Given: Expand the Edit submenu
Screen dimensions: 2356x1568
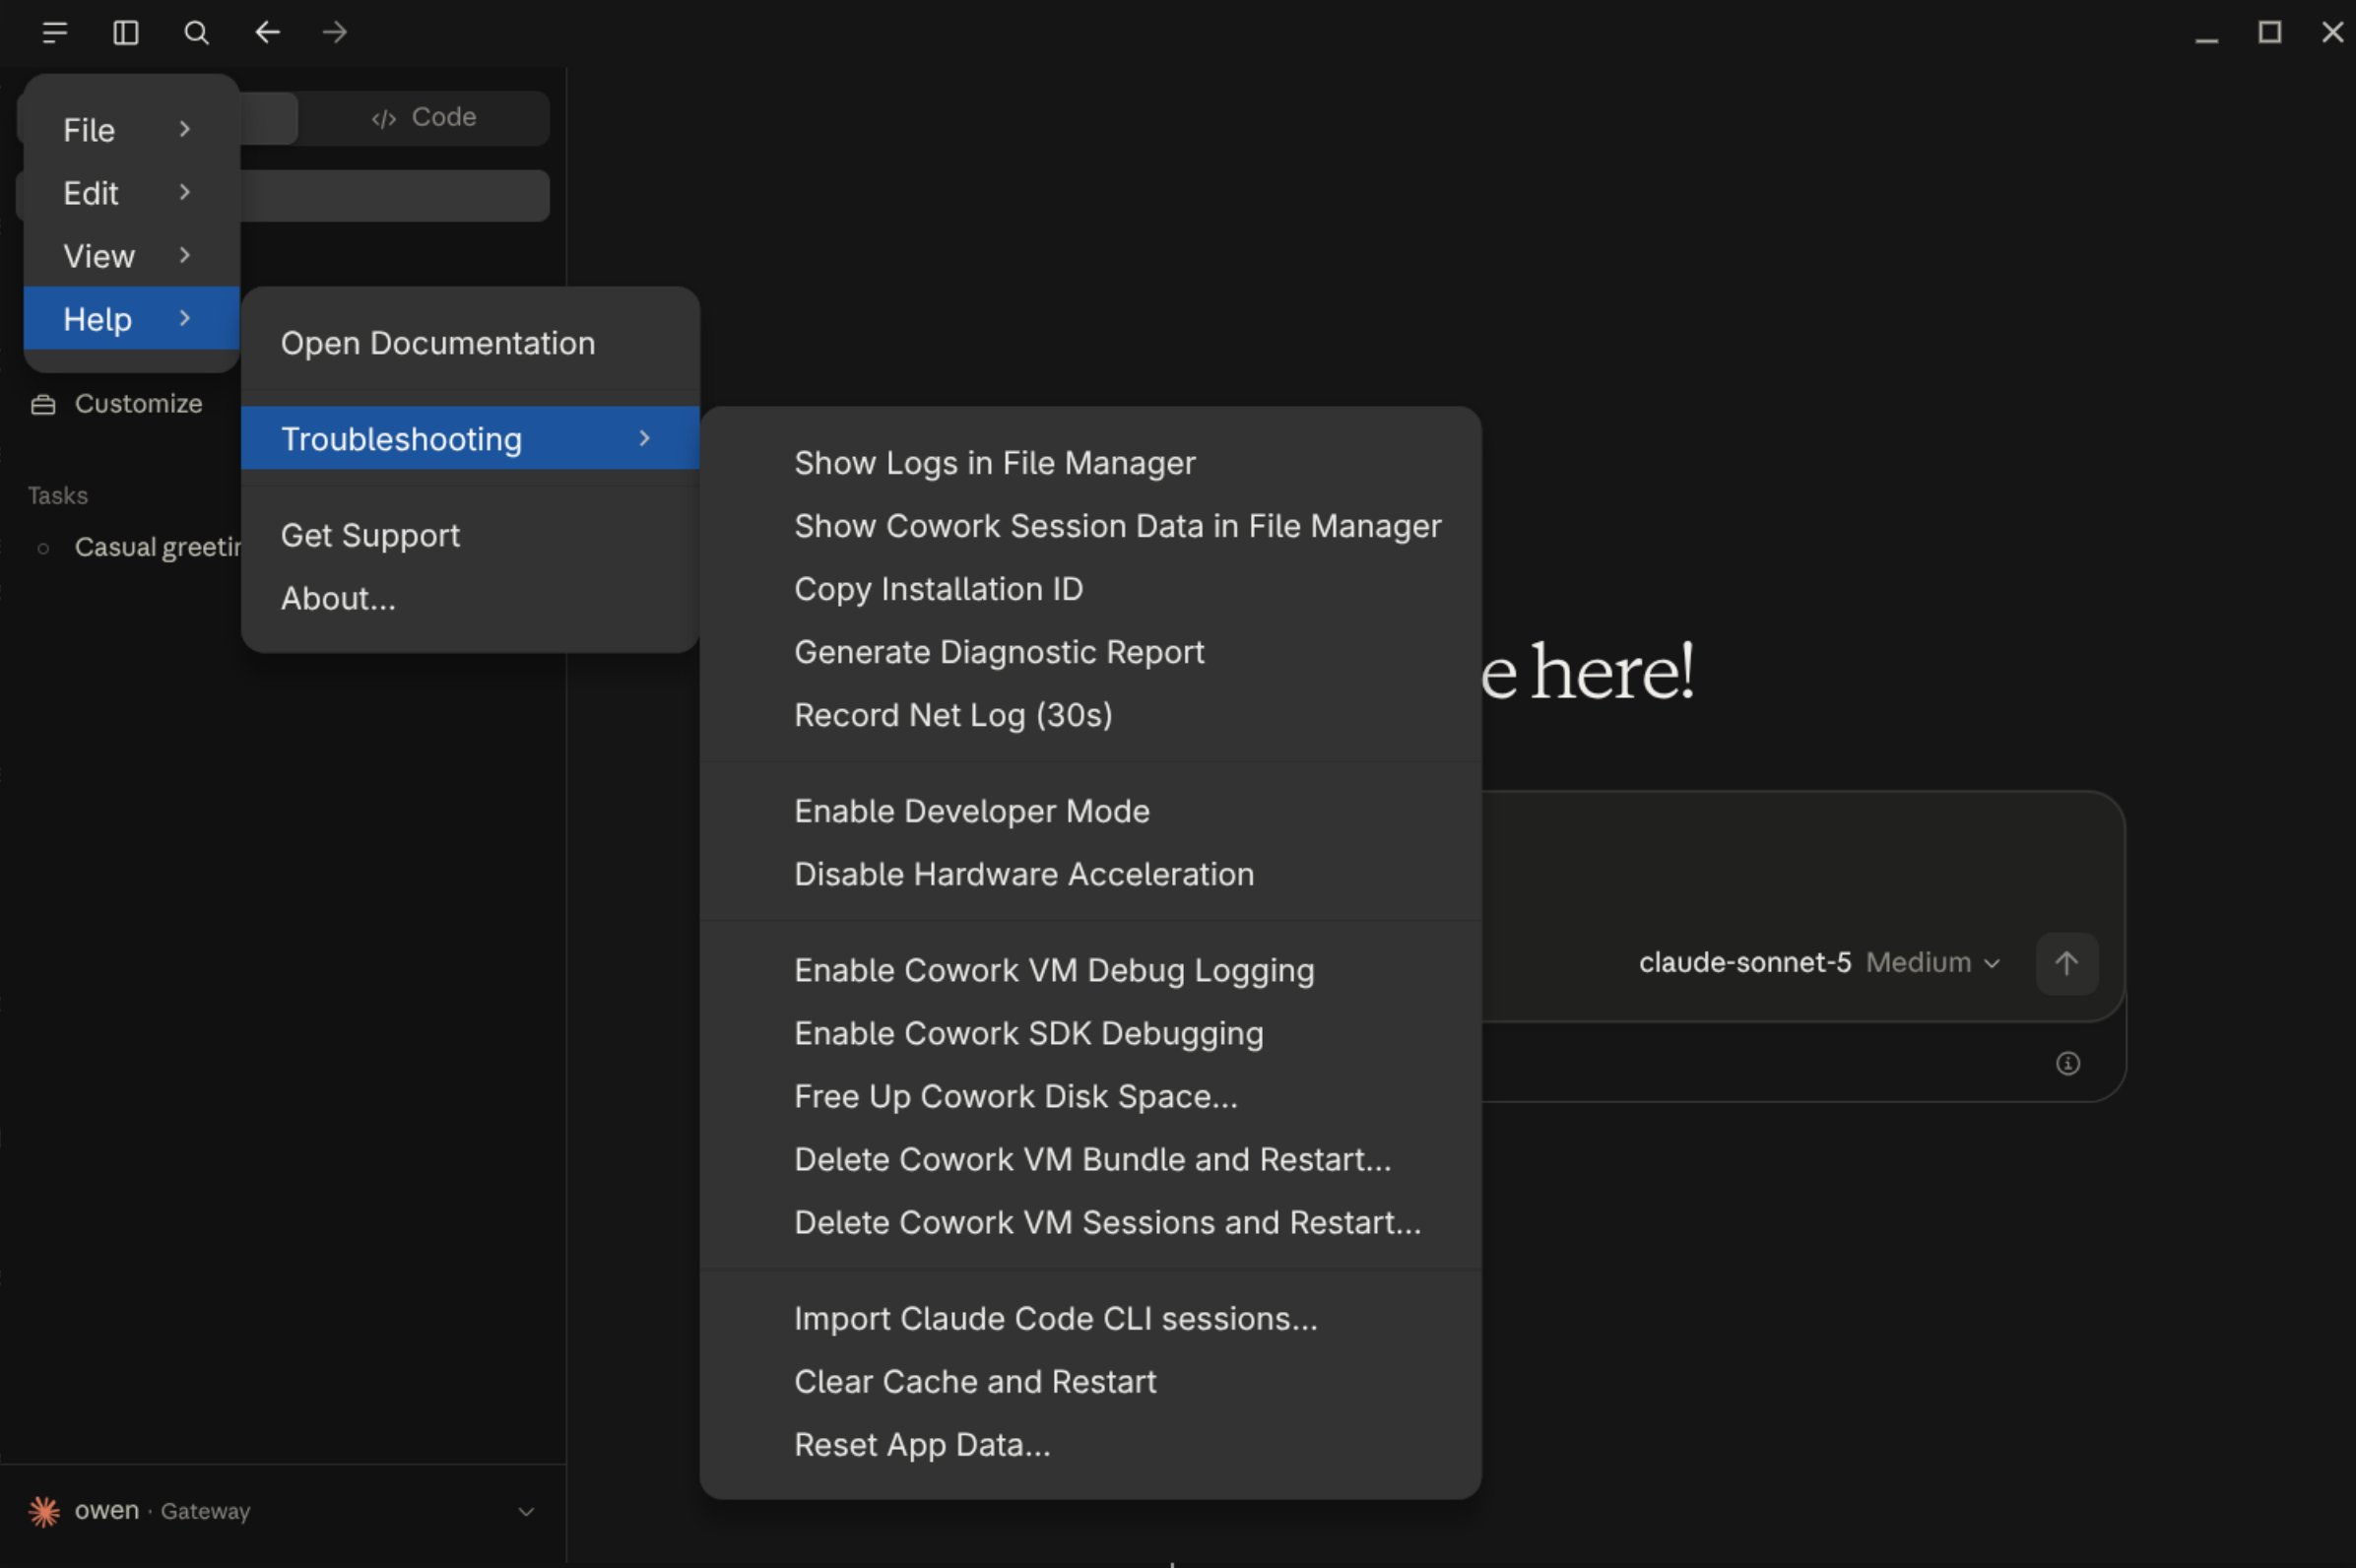Looking at the screenshot, I should click(131, 193).
